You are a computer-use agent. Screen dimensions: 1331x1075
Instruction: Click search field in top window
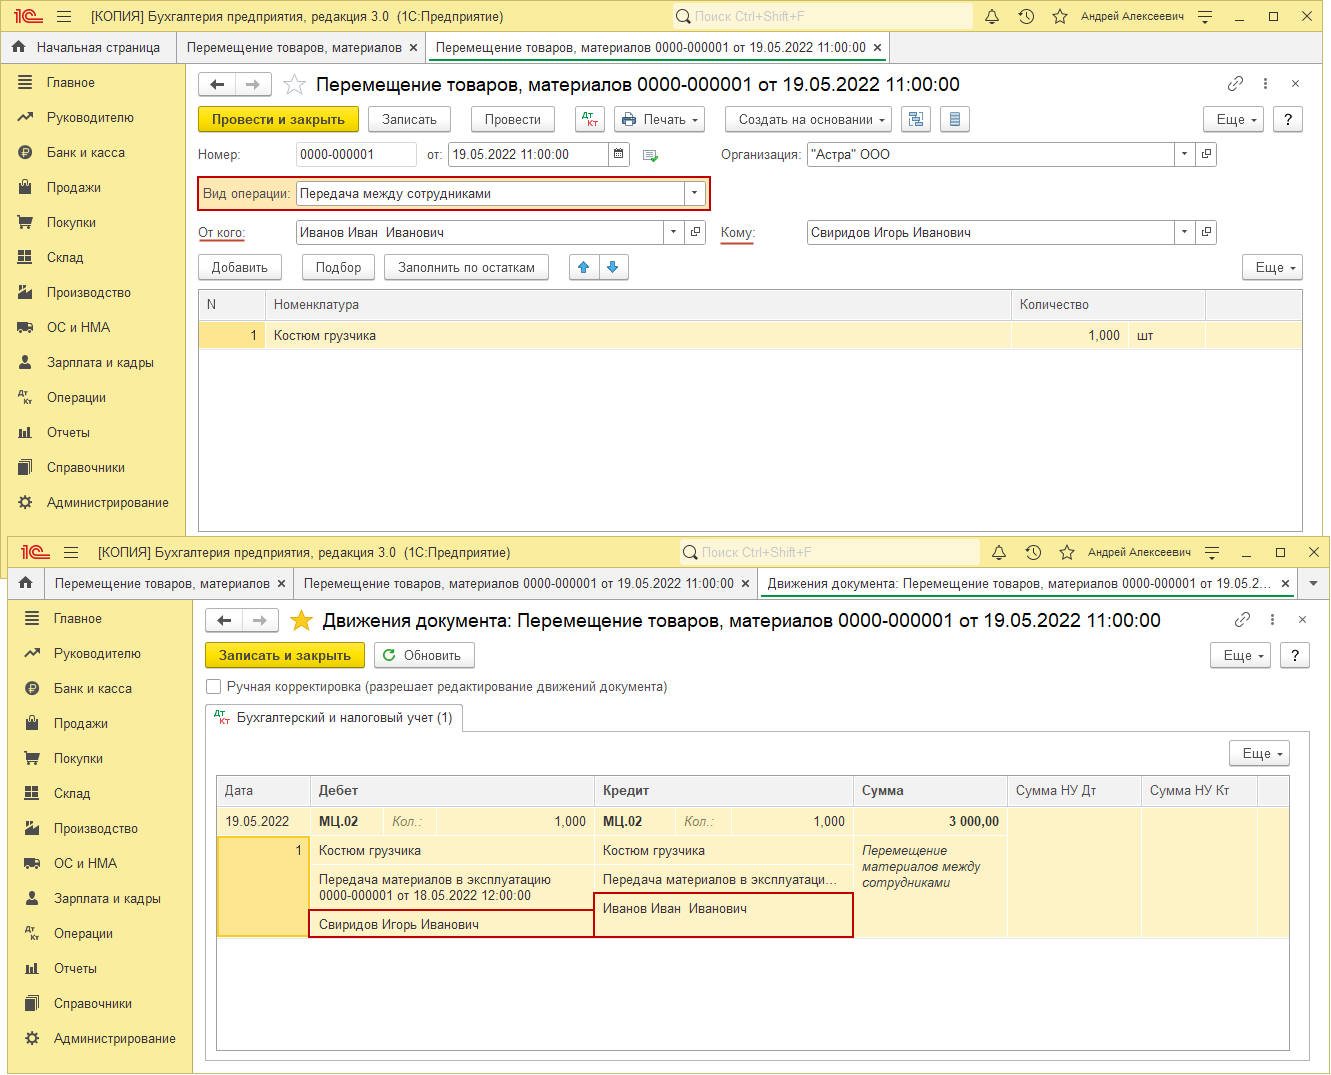click(x=822, y=16)
